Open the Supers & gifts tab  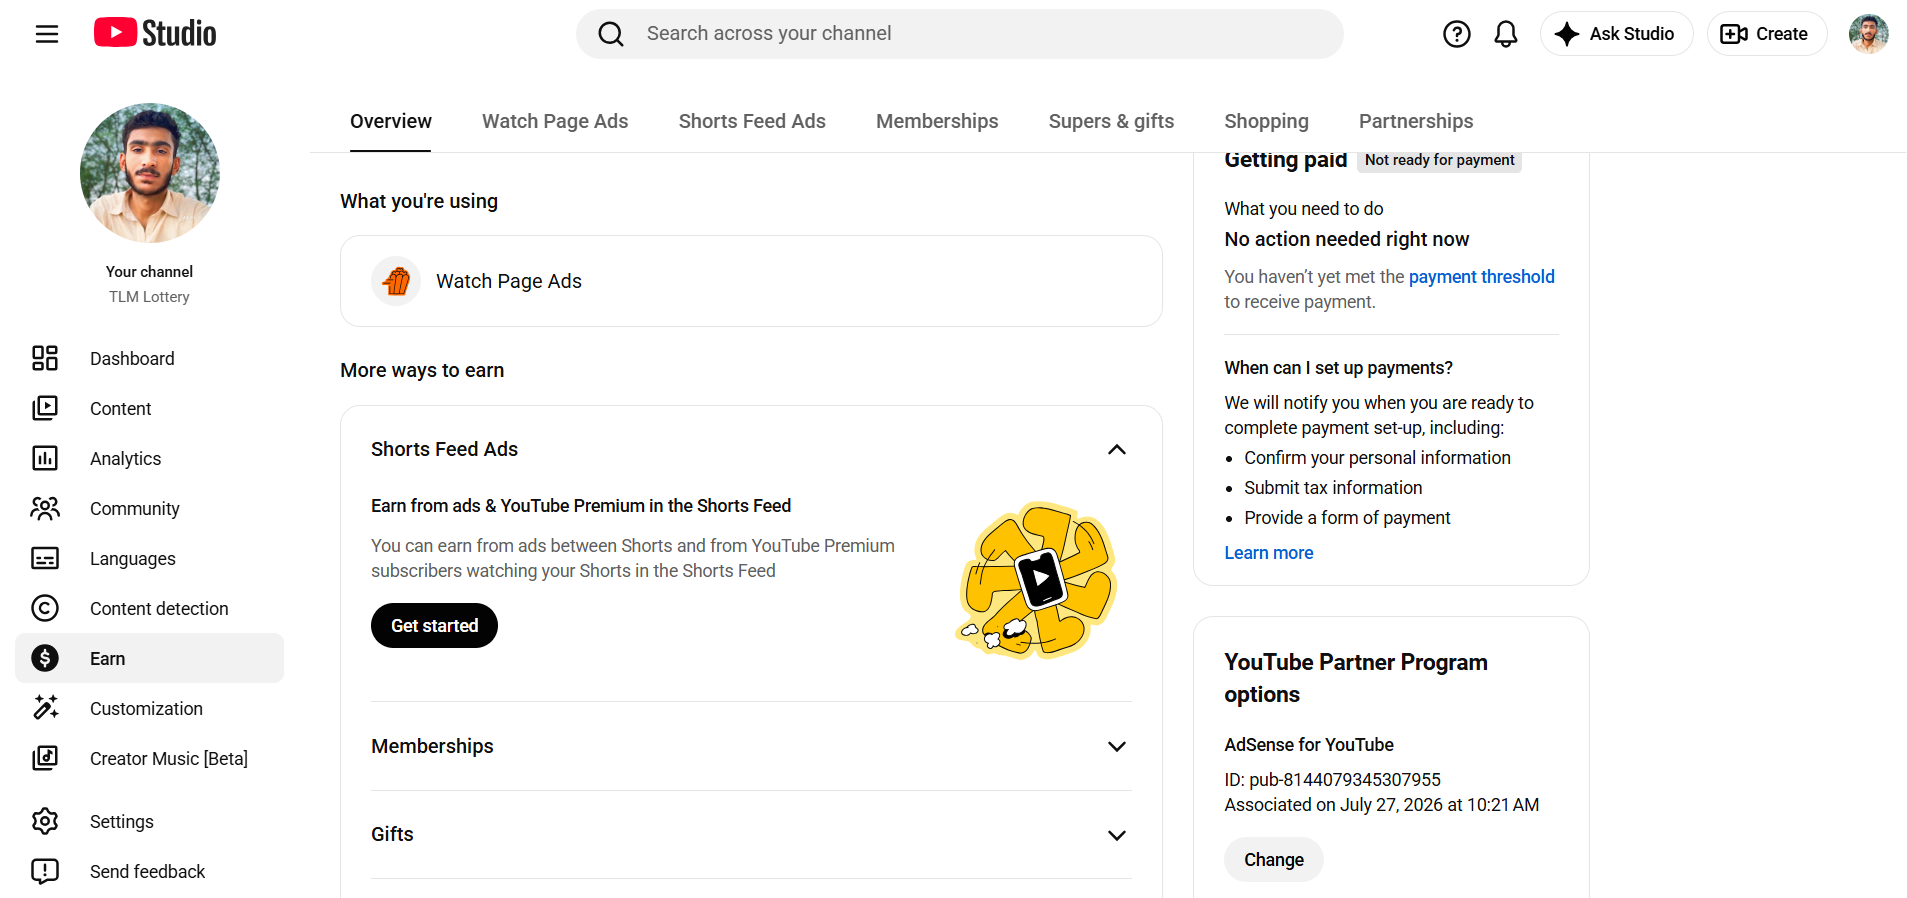pos(1111,121)
